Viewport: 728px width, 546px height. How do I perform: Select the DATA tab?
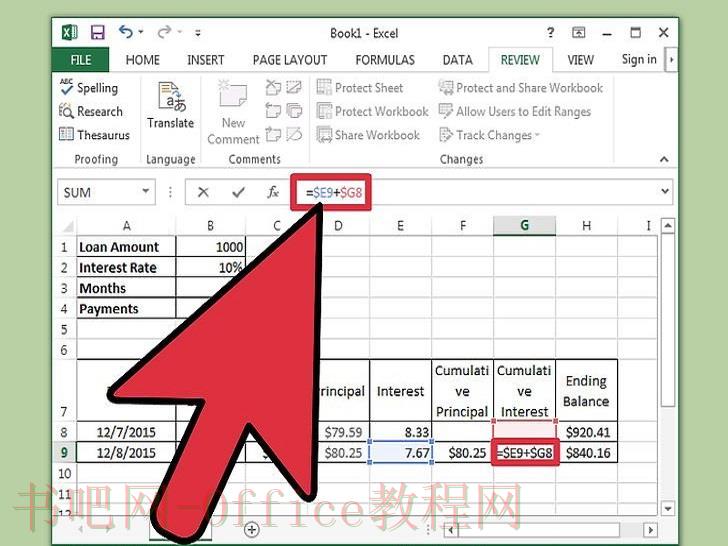[x=457, y=60]
